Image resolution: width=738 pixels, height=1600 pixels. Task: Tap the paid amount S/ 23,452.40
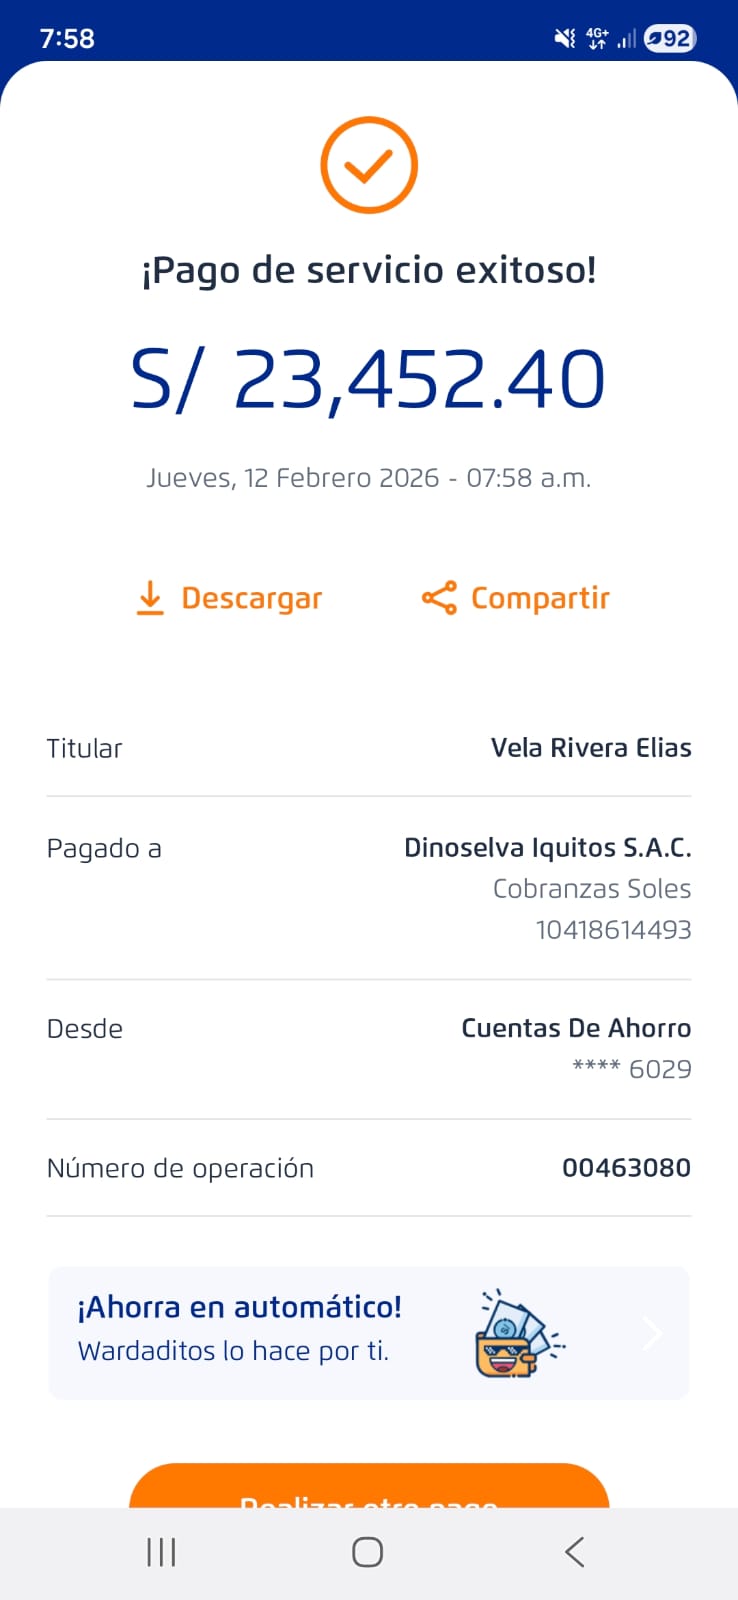point(368,380)
